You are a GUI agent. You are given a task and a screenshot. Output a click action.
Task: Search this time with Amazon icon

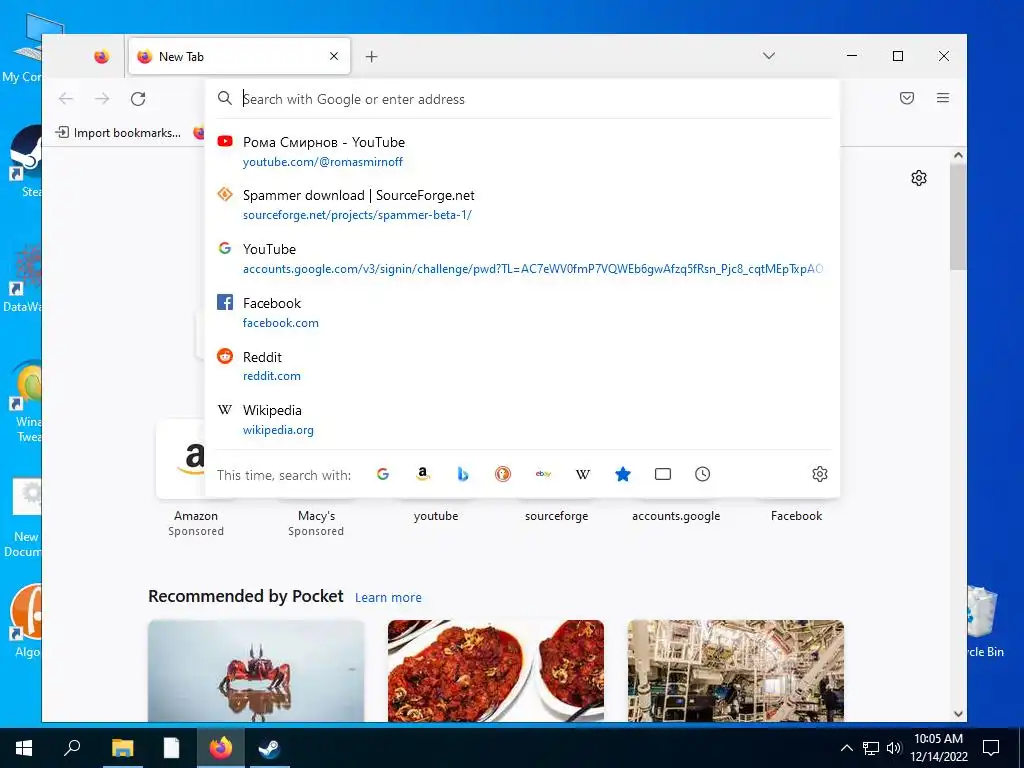click(423, 475)
